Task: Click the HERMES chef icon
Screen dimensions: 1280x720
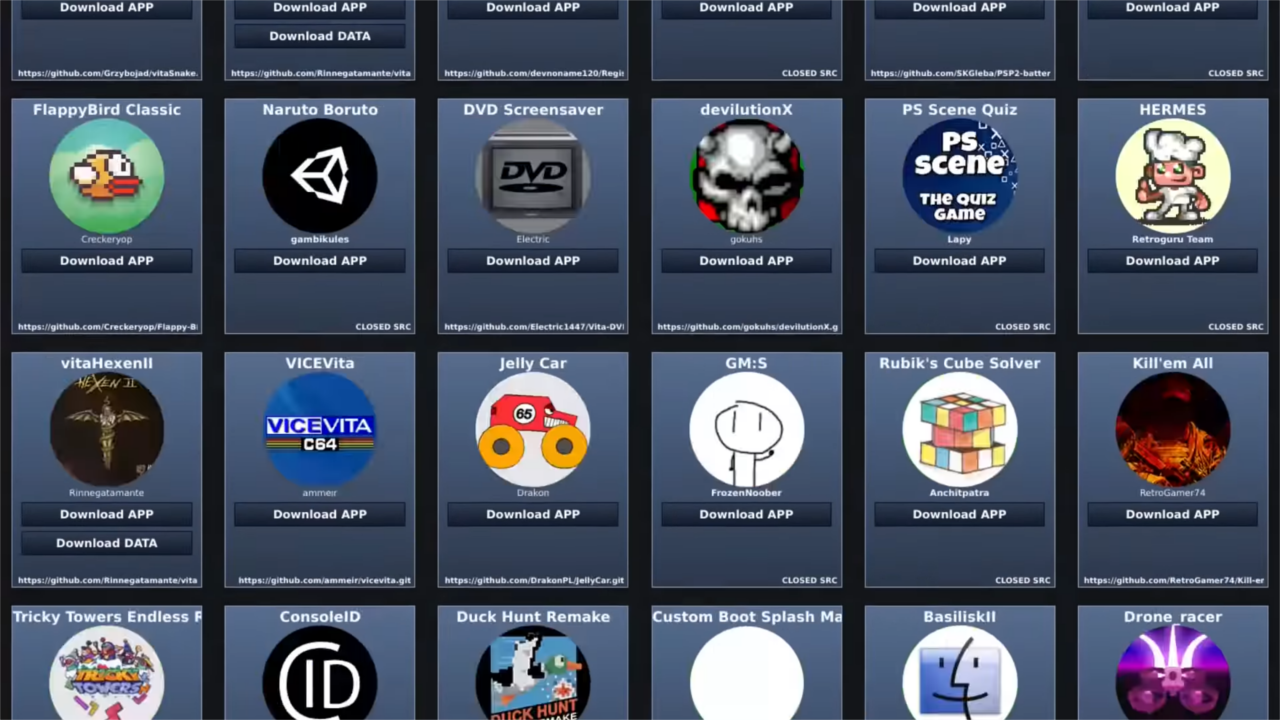Action: click(x=1172, y=176)
